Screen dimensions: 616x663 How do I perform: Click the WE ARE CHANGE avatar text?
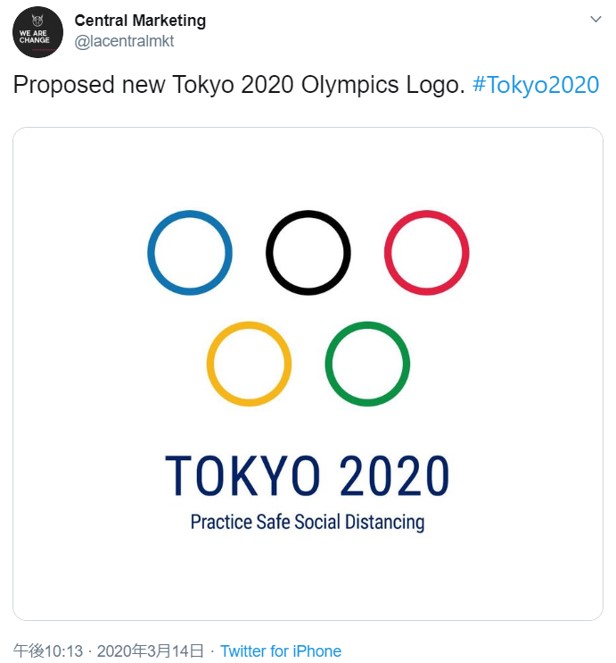tap(34, 36)
